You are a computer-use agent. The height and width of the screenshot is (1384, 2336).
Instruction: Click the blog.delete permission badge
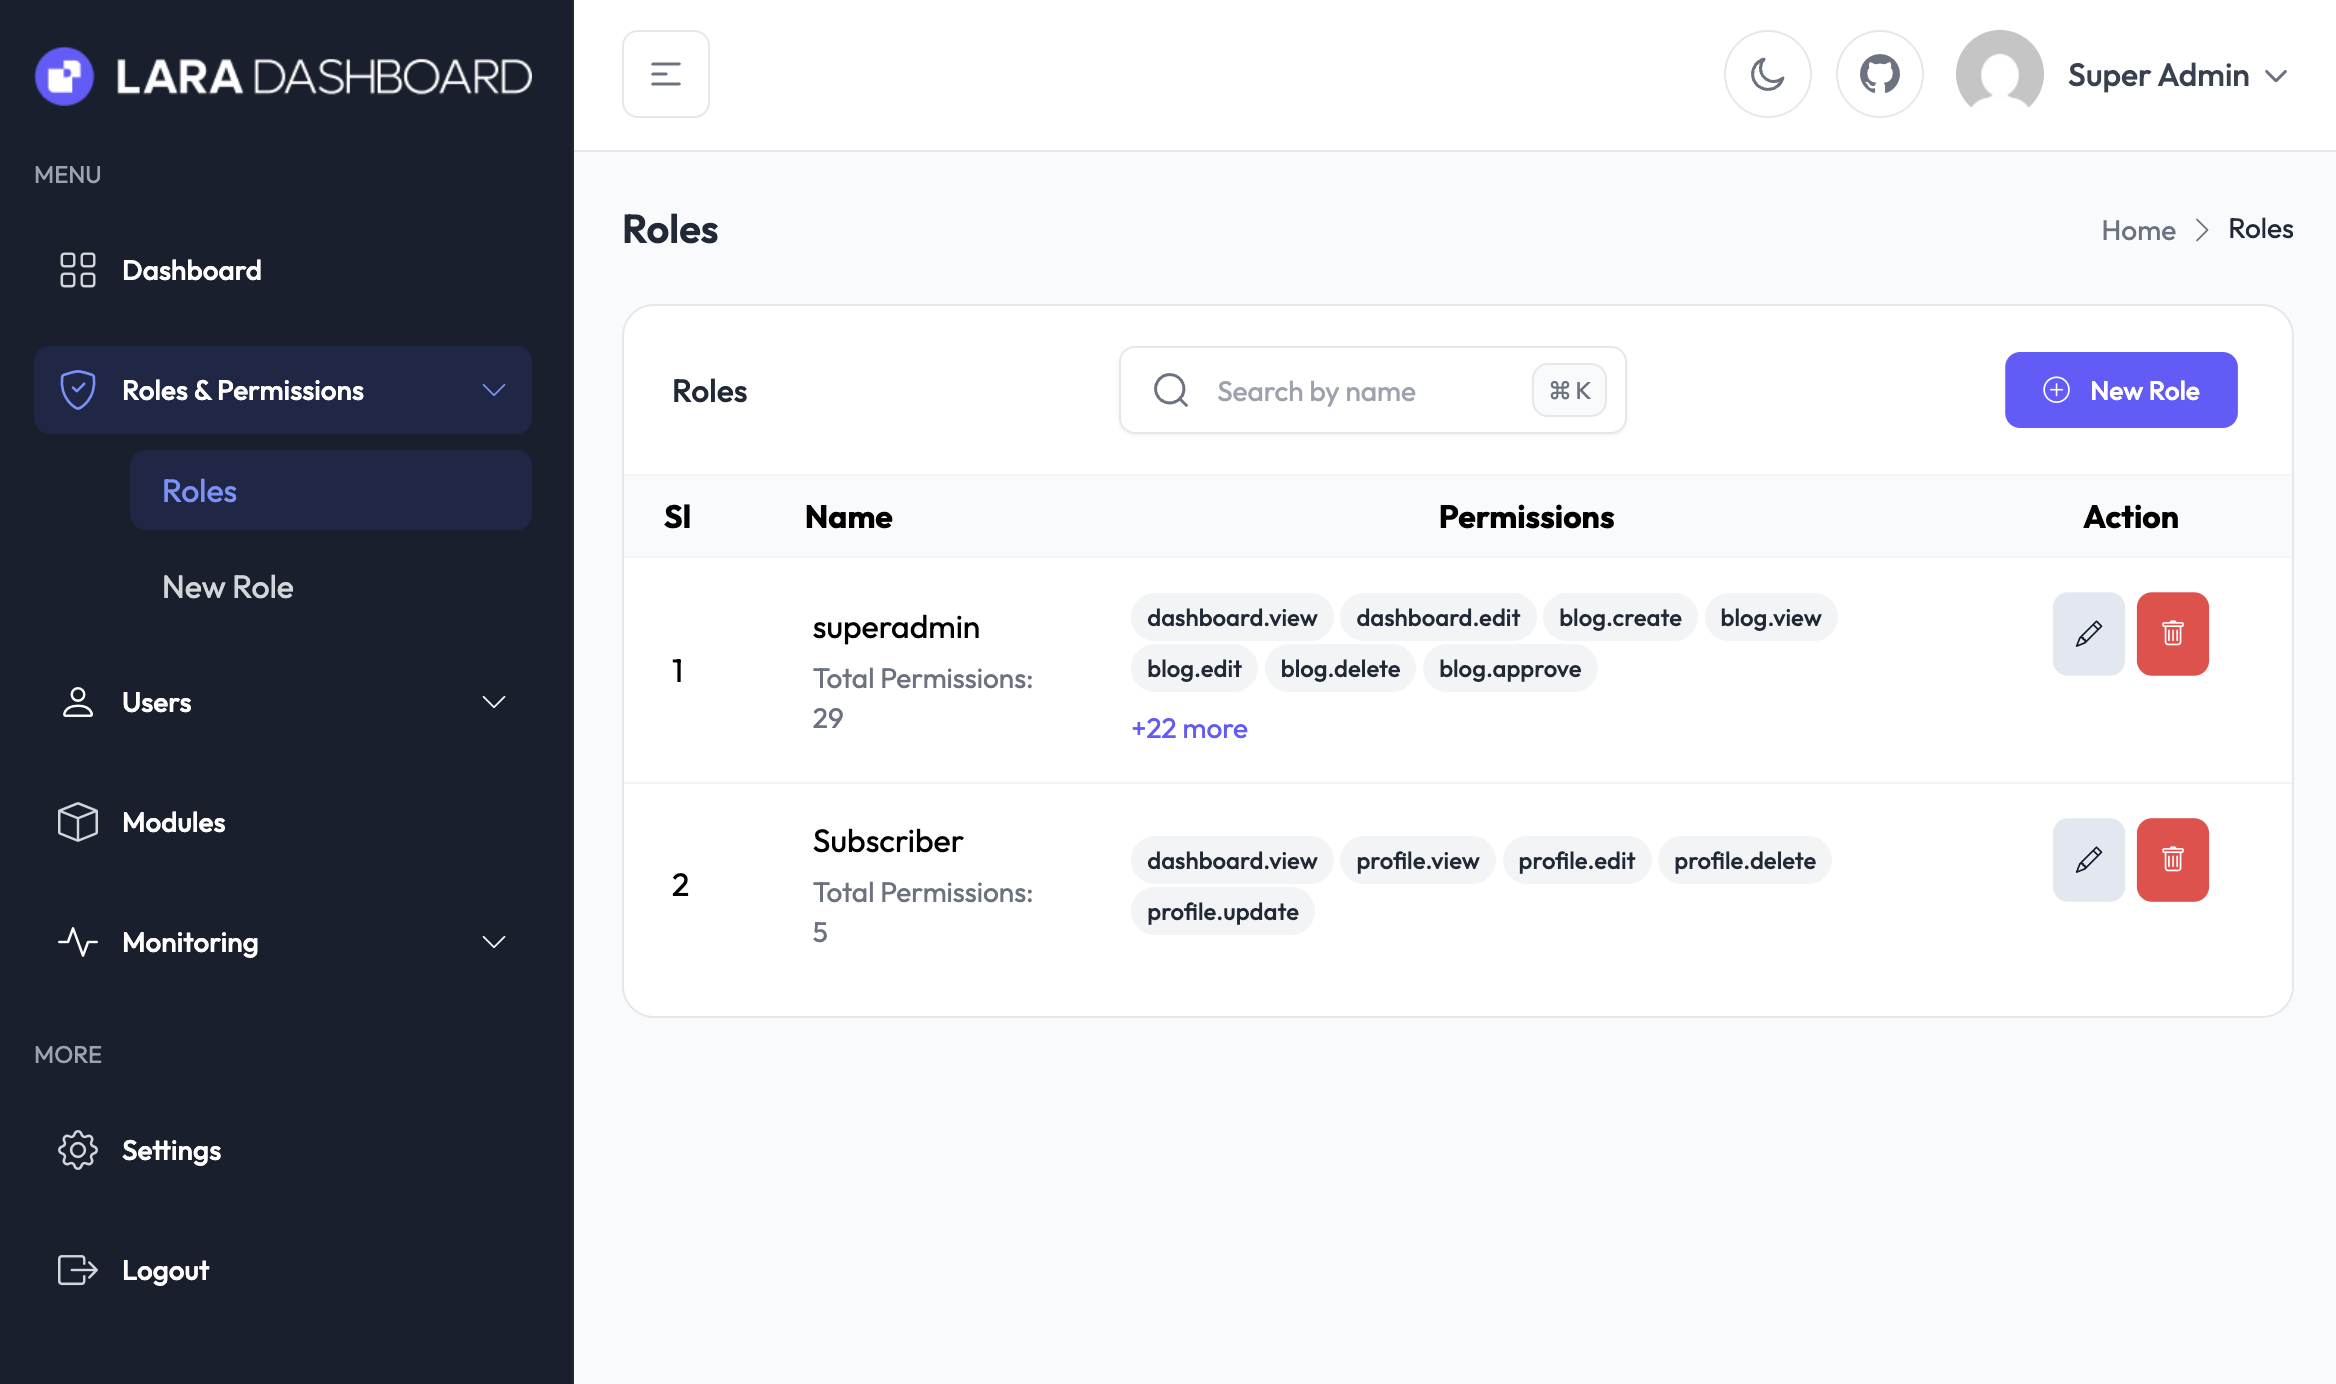[x=1340, y=669]
